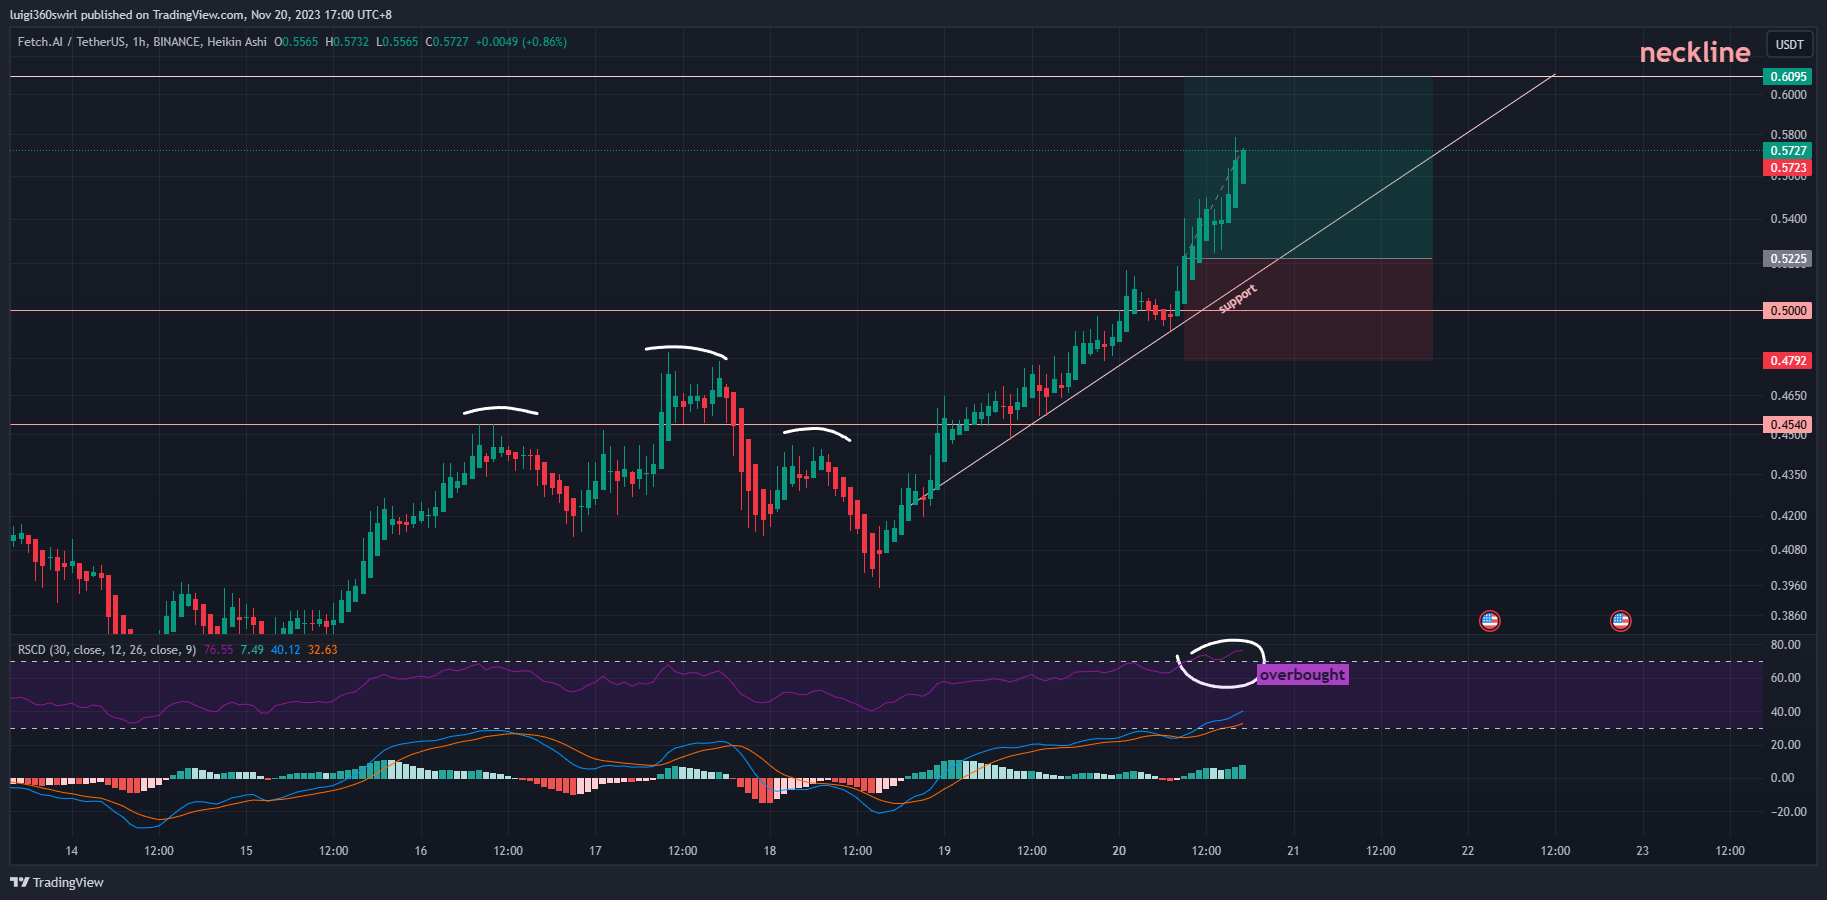This screenshot has height=900, width=1827.
Task: Click the RSCD value 40.12
Action: pyautogui.click(x=285, y=650)
